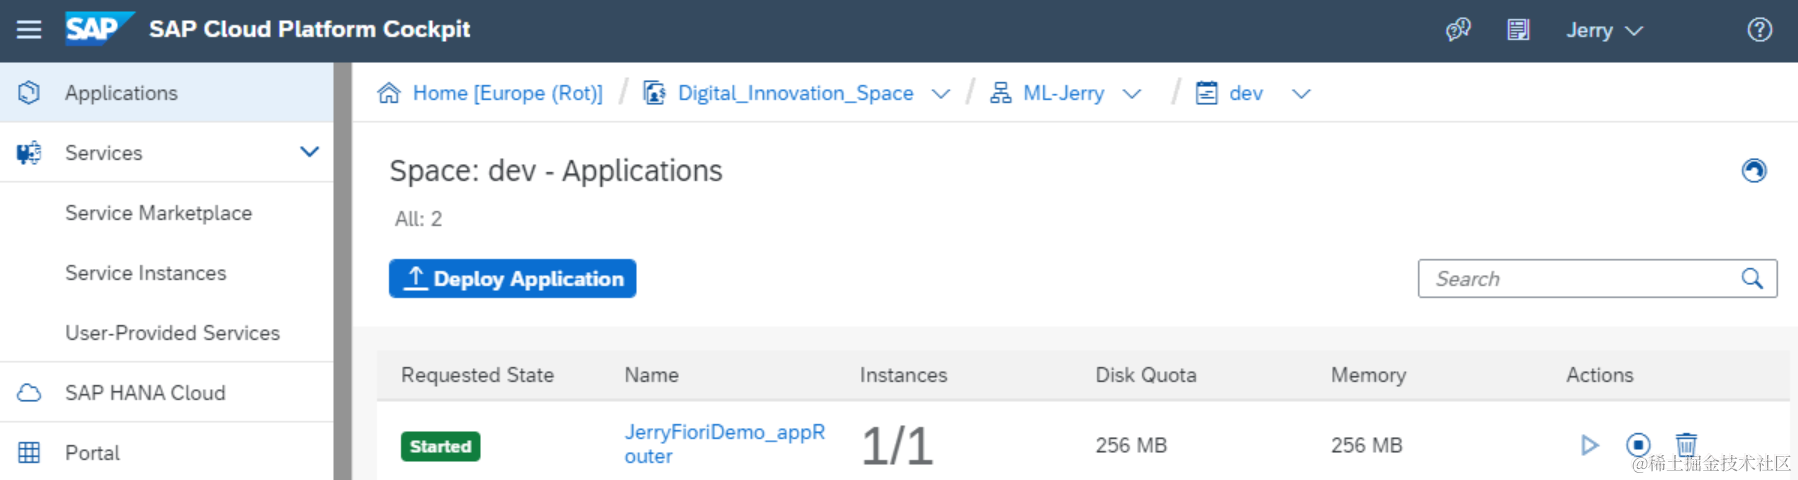Open the help question mark icon

[1759, 30]
